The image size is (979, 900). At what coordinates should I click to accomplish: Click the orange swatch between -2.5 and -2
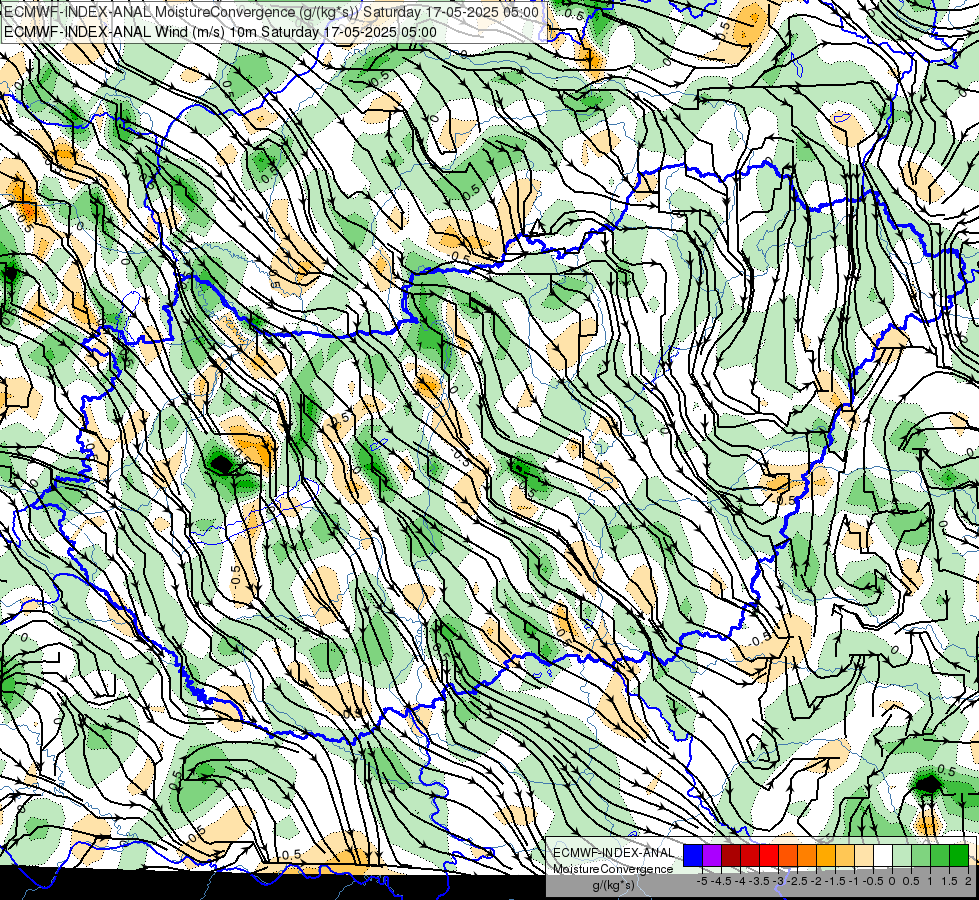pyautogui.click(x=807, y=855)
